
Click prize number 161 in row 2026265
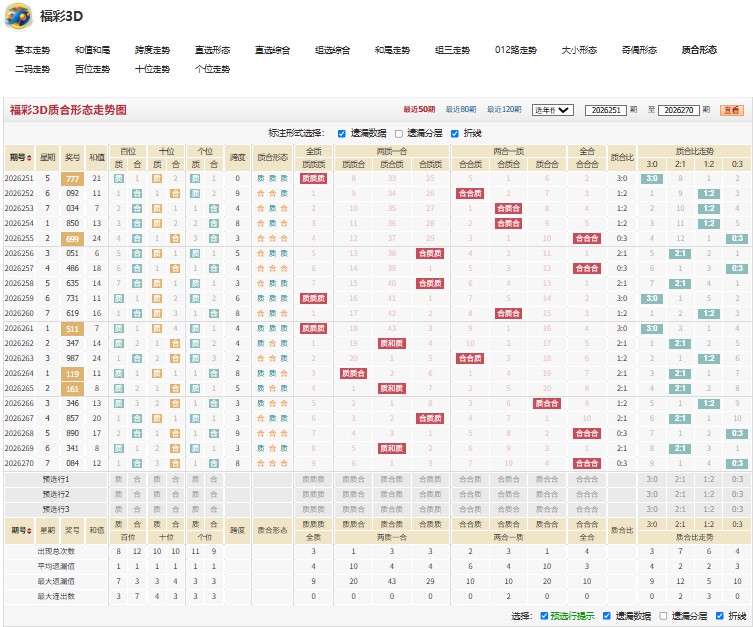coord(73,389)
